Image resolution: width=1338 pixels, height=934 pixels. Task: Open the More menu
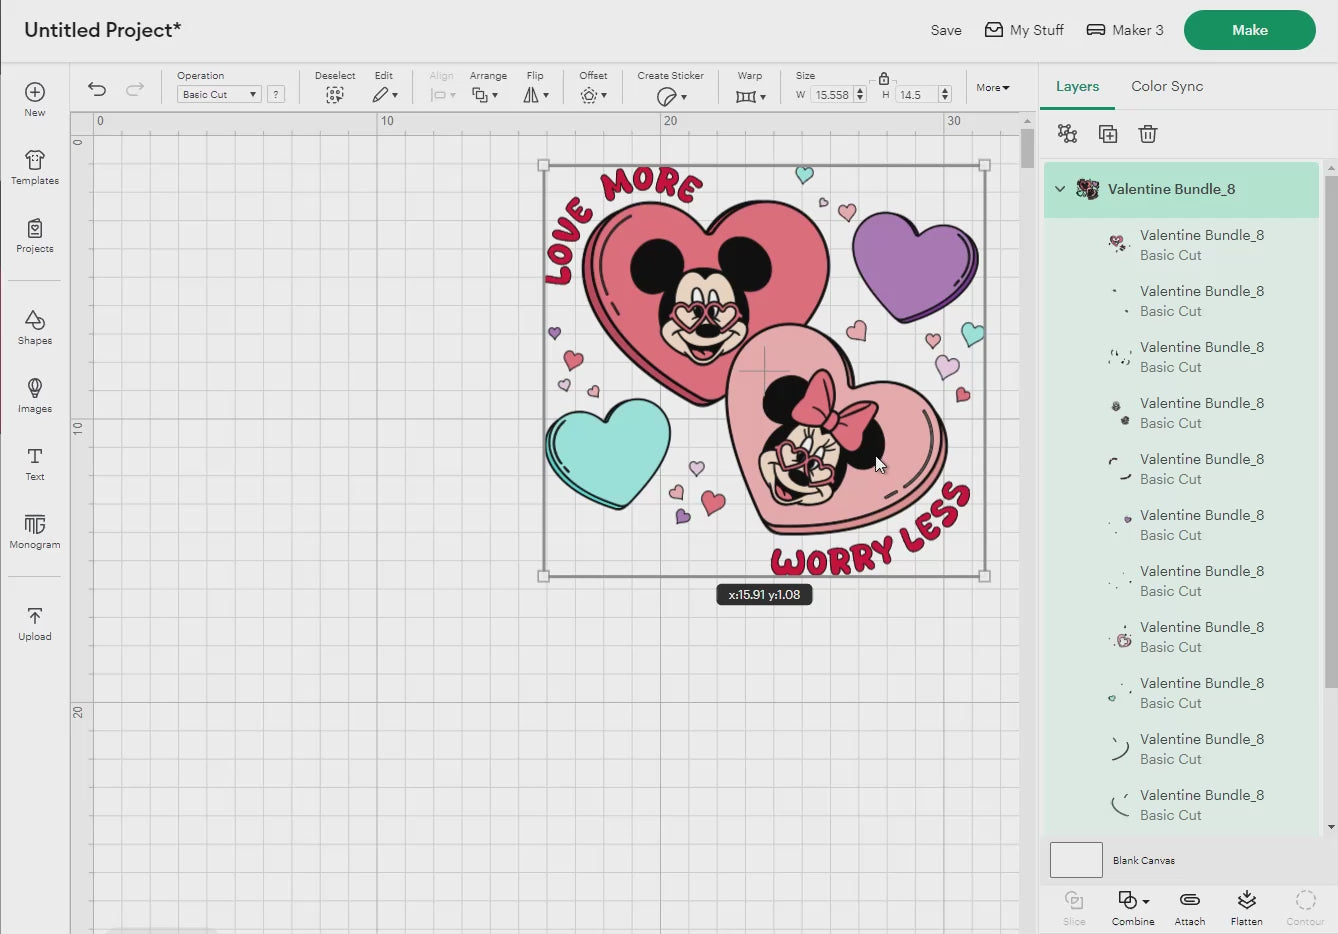[x=993, y=88]
